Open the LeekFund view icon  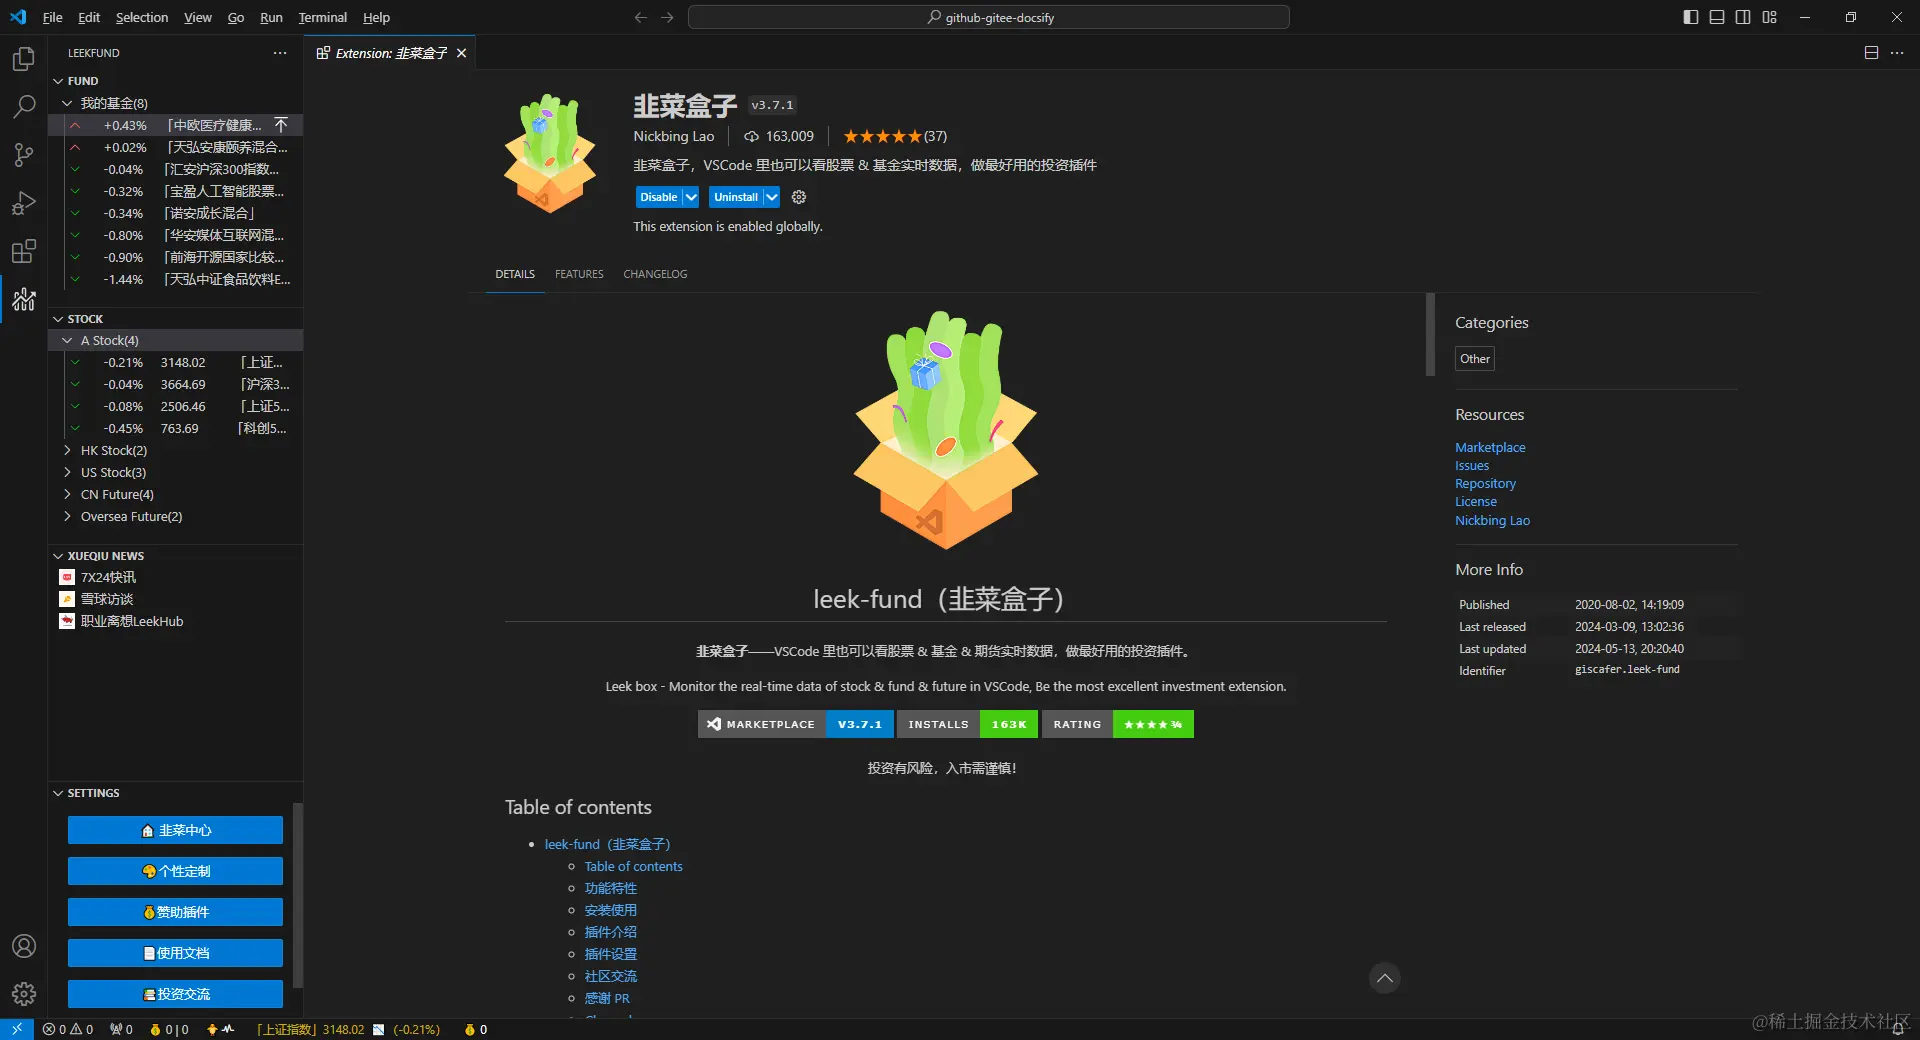click(24, 299)
